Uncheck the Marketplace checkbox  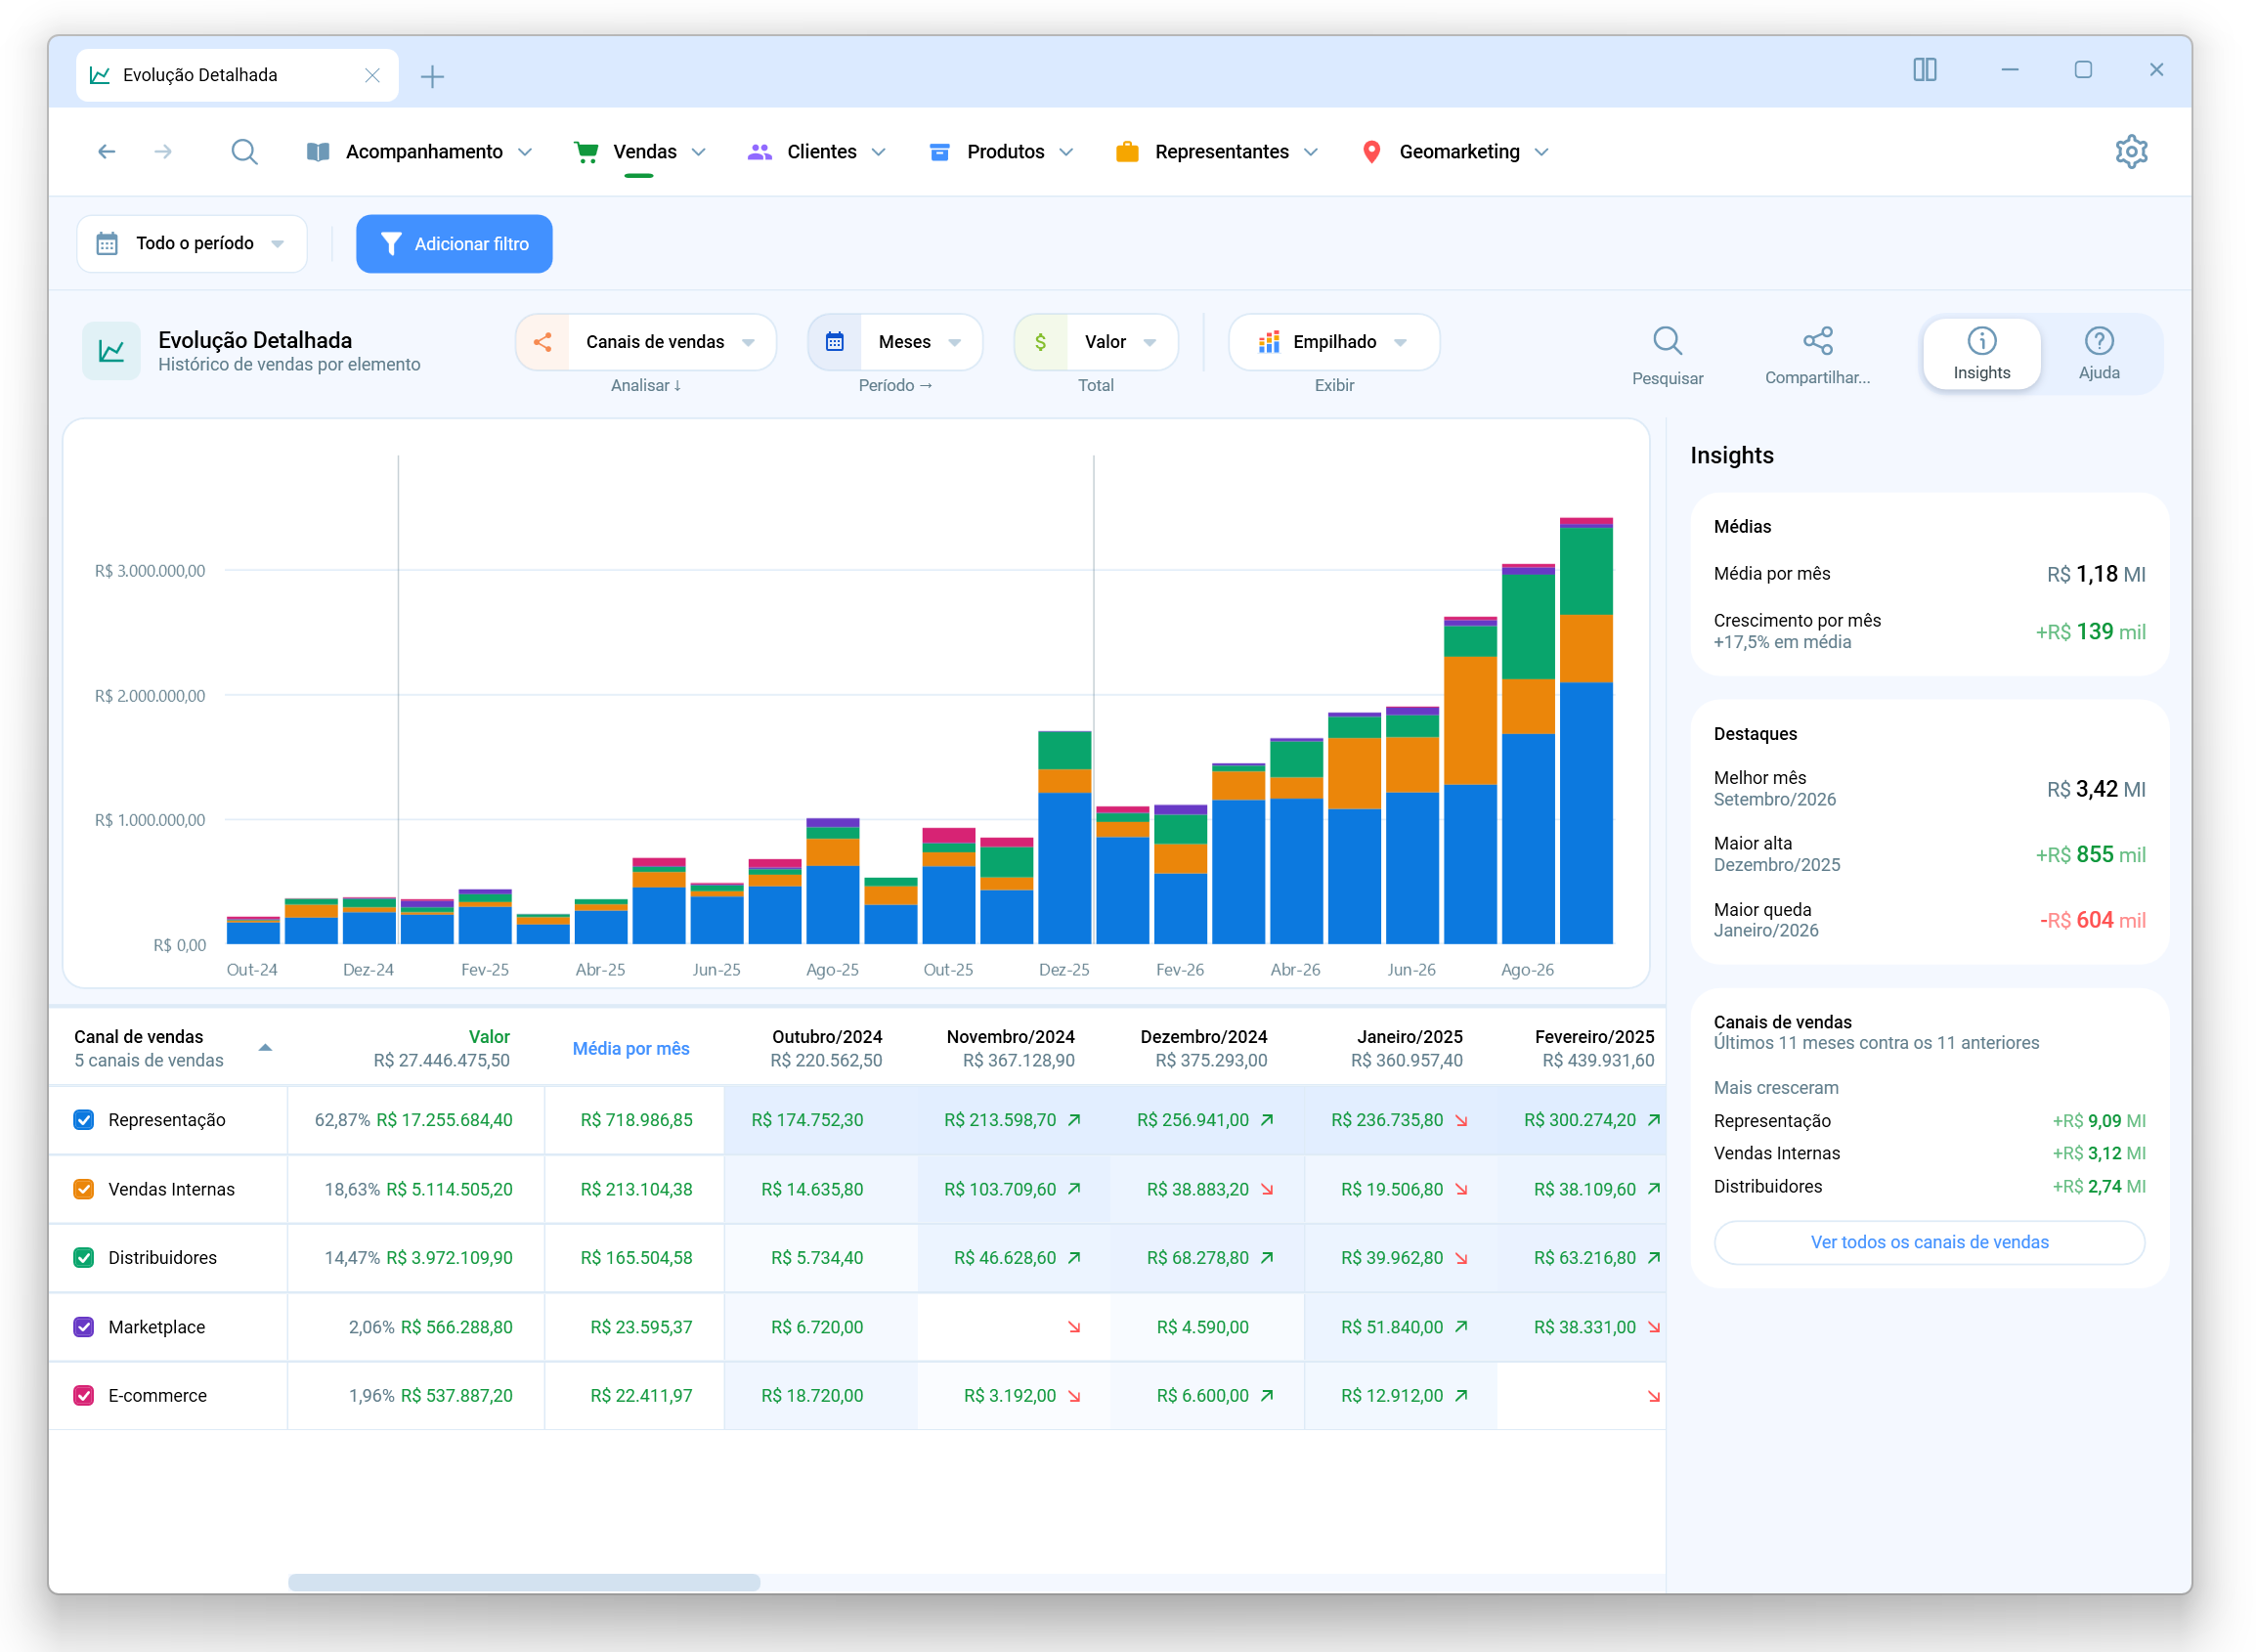(x=84, y=1327)
